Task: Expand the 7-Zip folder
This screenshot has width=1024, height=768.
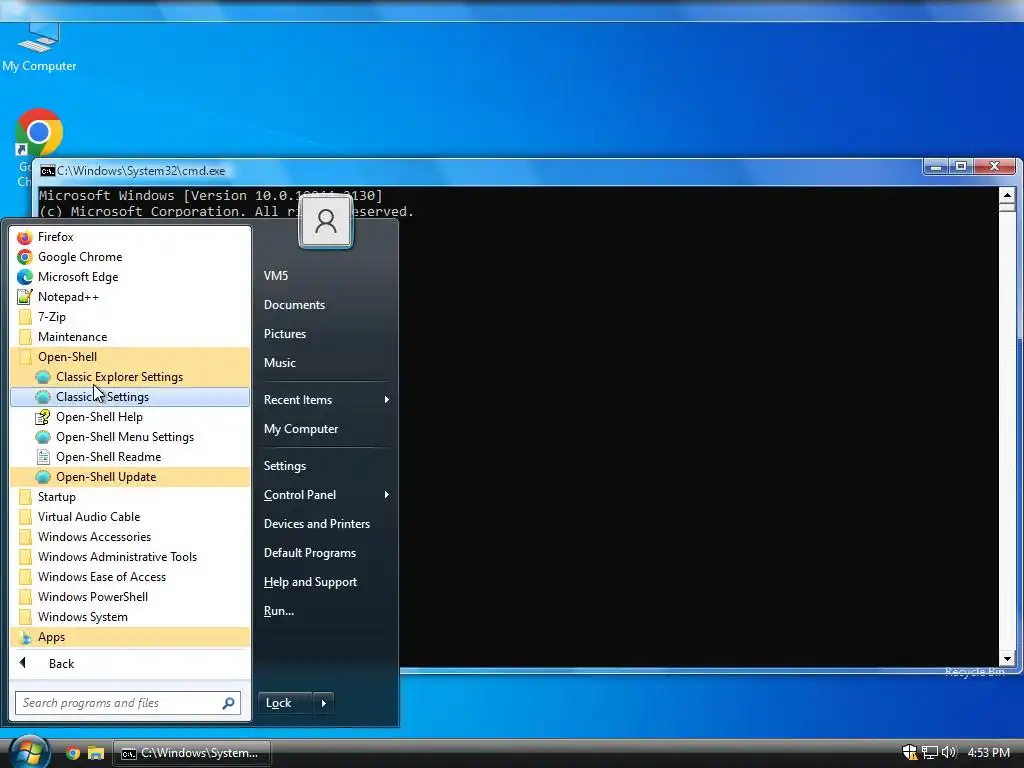Action: 130,317
